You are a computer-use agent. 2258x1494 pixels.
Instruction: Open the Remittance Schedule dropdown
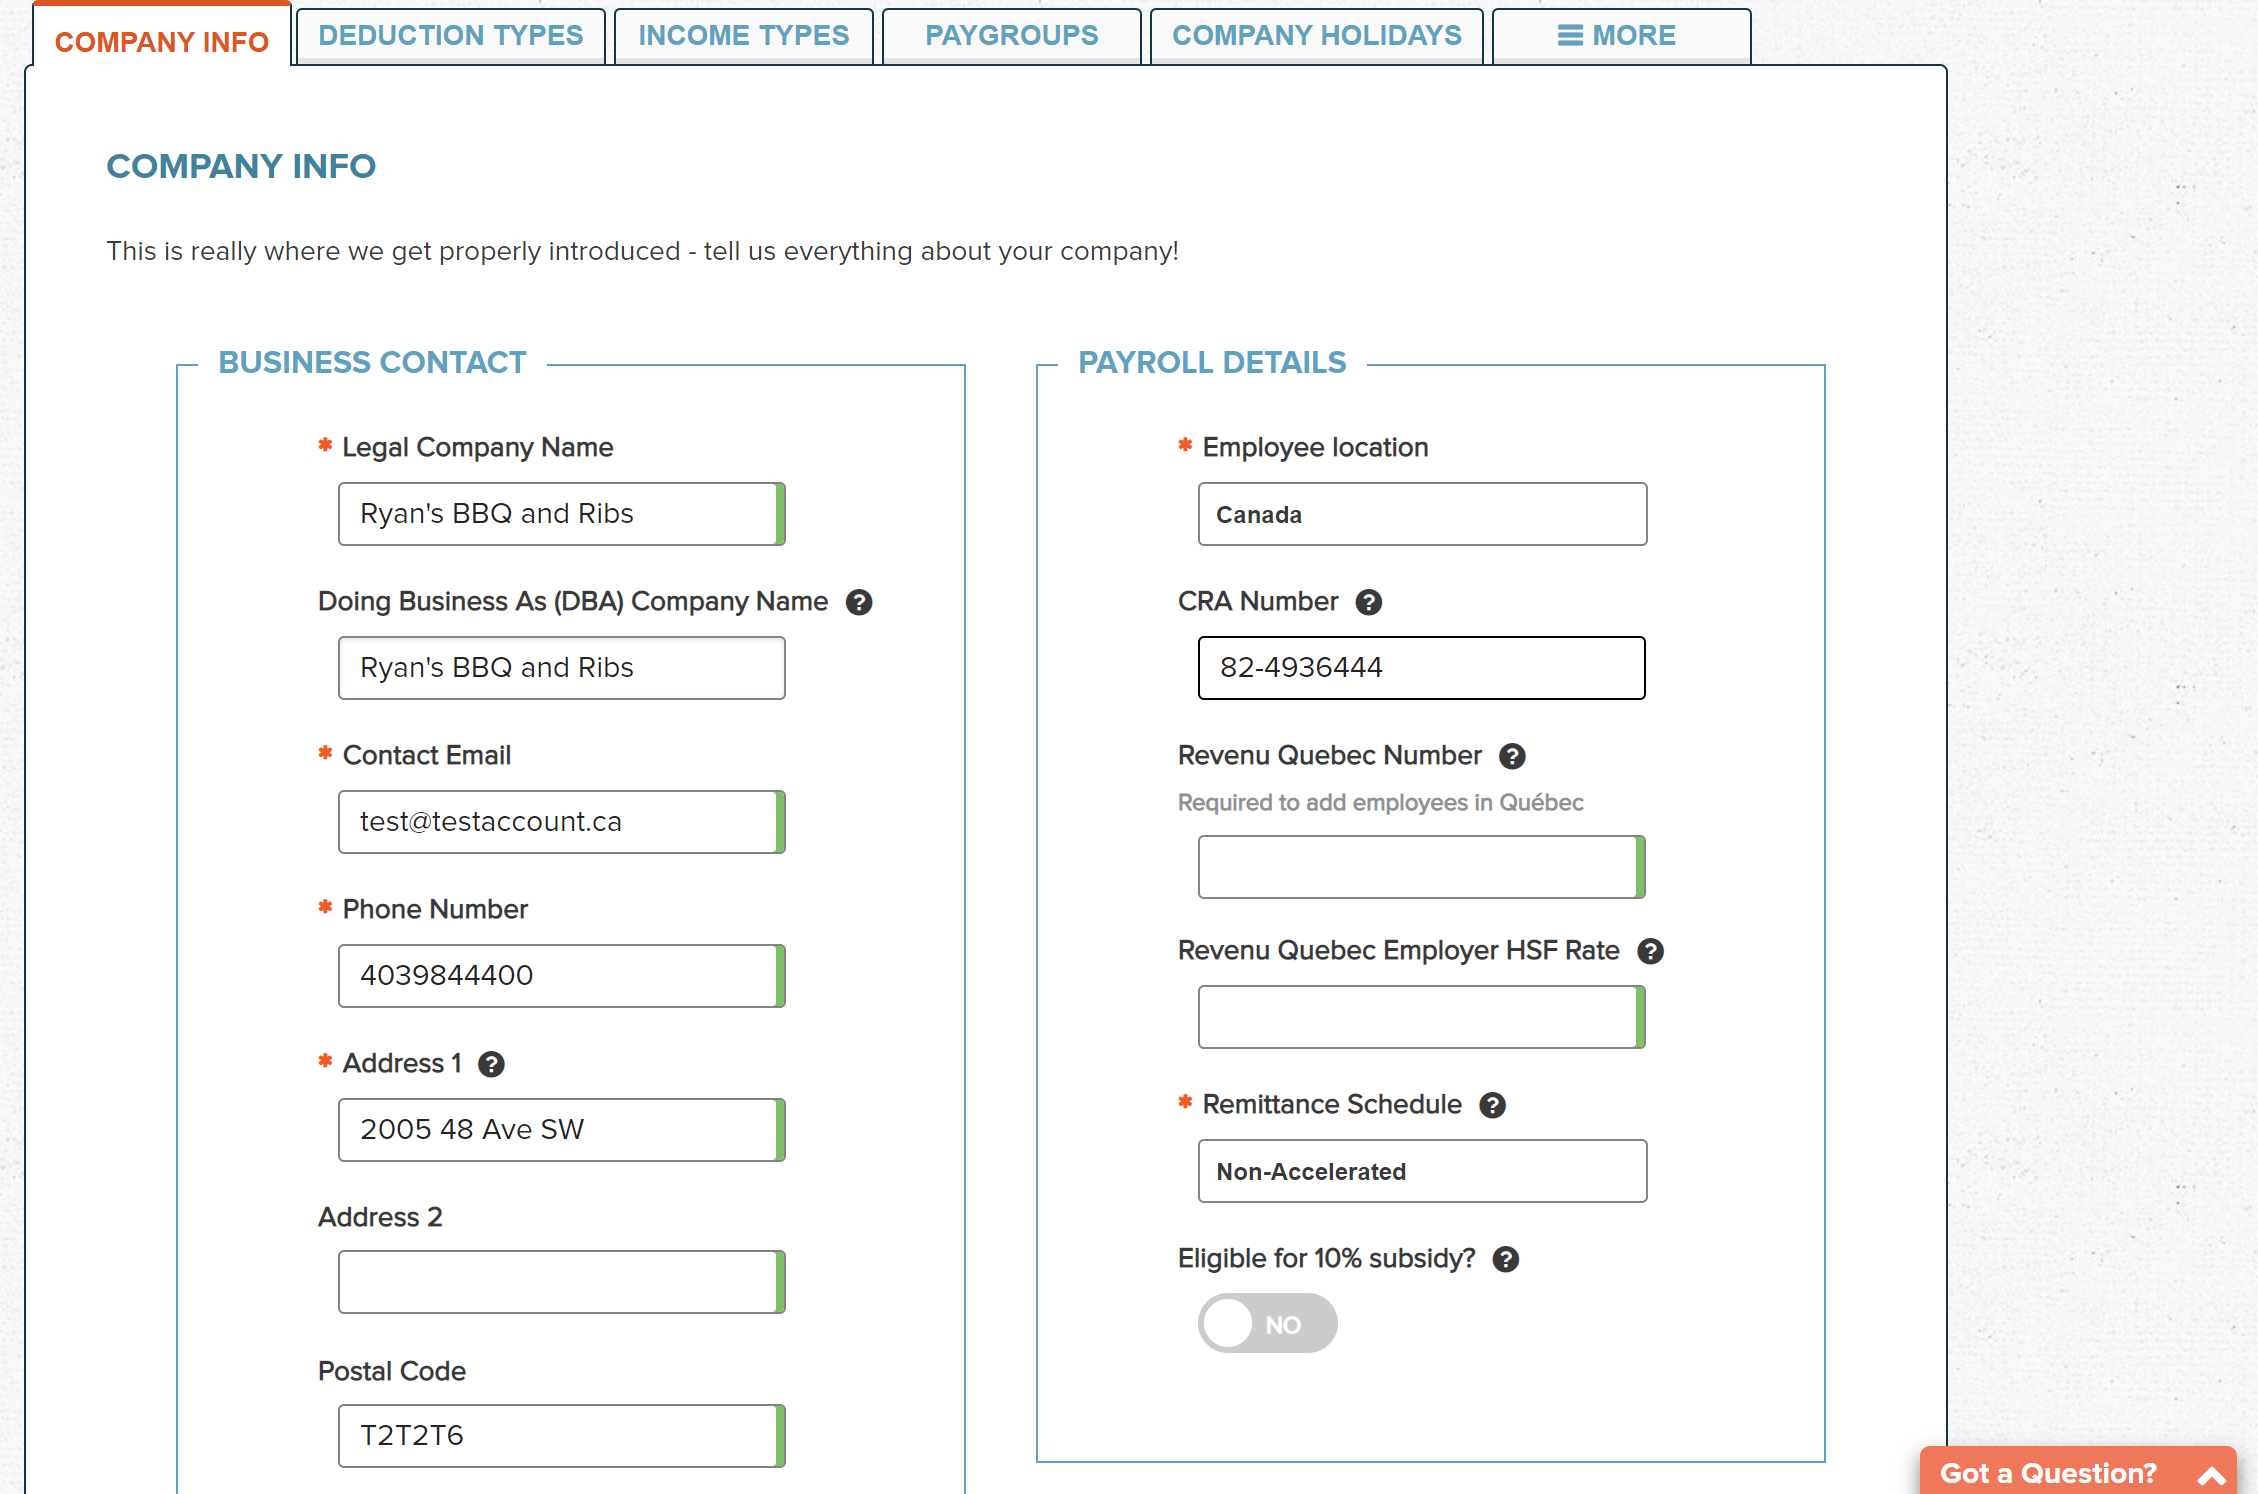coord(1421,1171)
